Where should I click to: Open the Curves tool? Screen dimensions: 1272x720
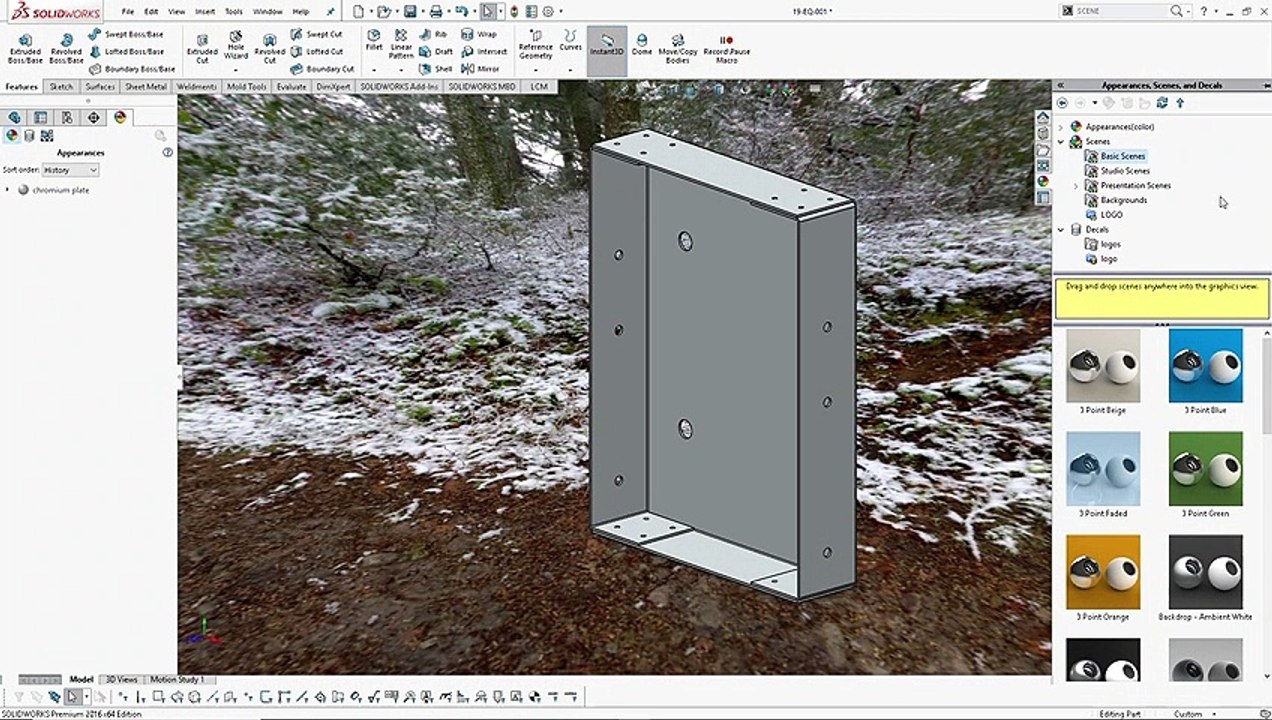[x=570, y=40]
